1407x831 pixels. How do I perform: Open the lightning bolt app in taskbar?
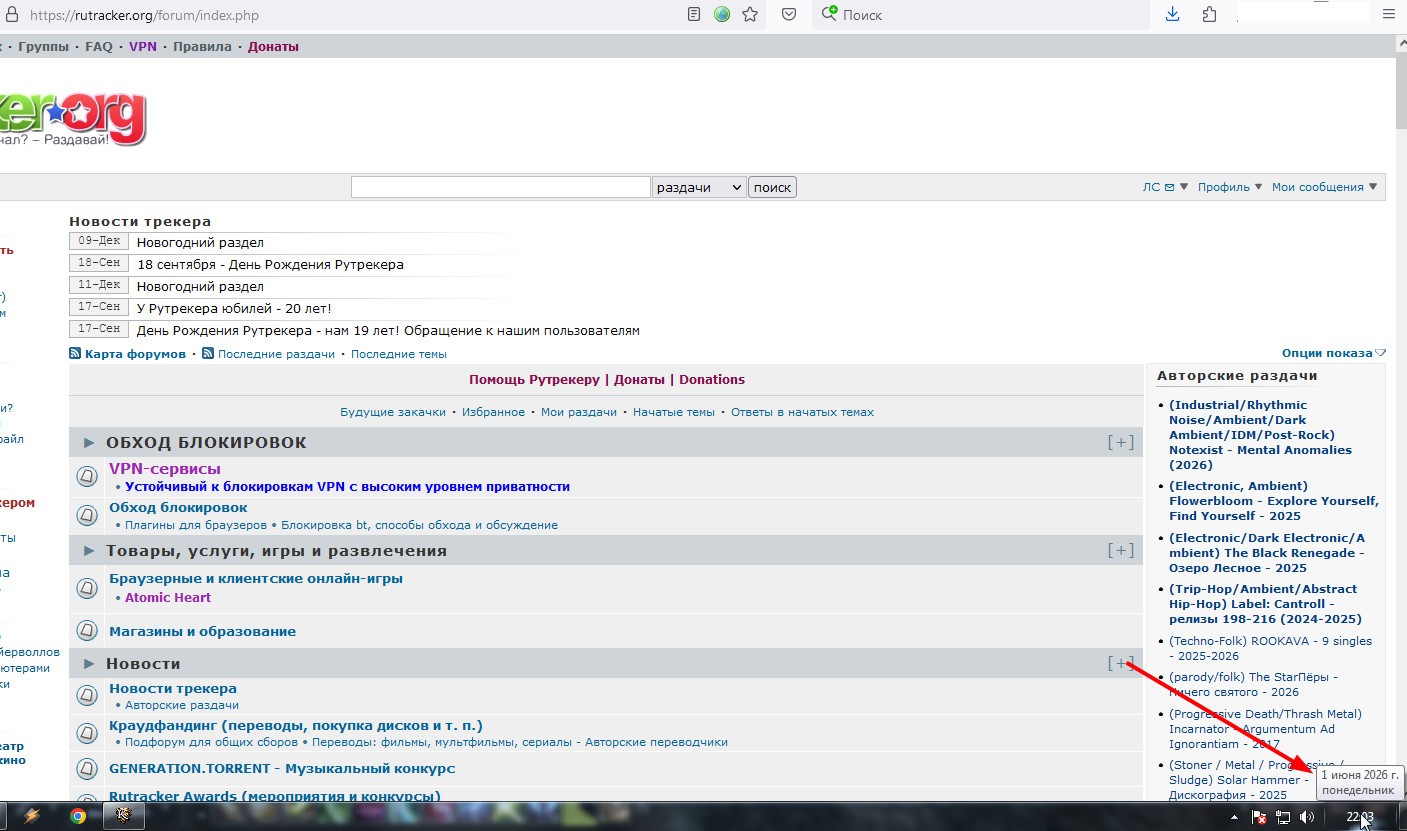tap(32, 816)
